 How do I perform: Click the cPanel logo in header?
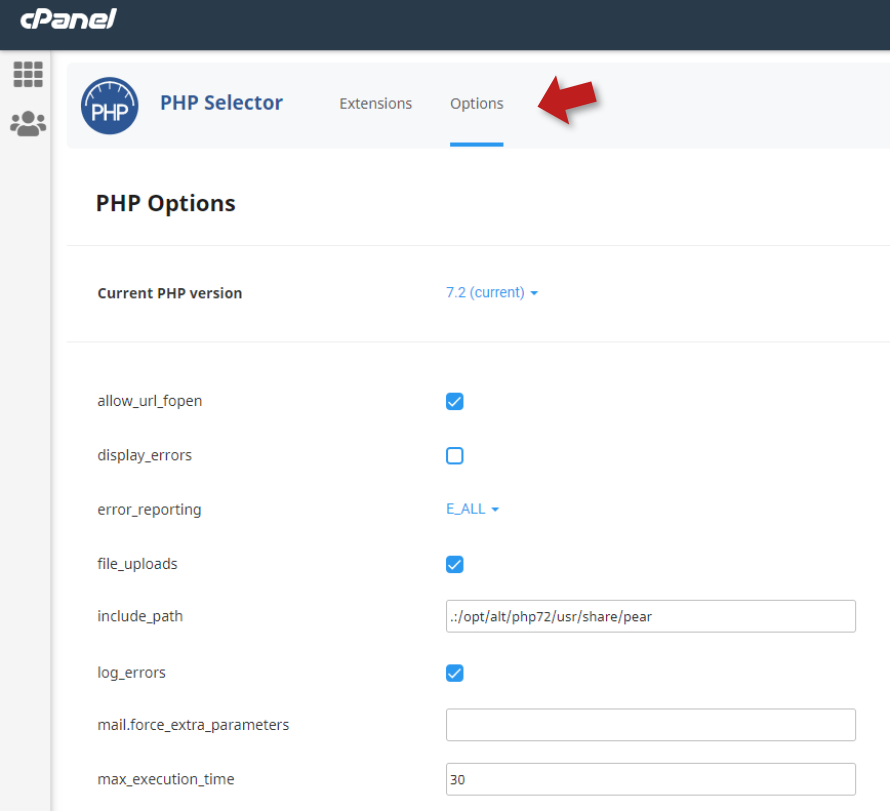point(68,19)
